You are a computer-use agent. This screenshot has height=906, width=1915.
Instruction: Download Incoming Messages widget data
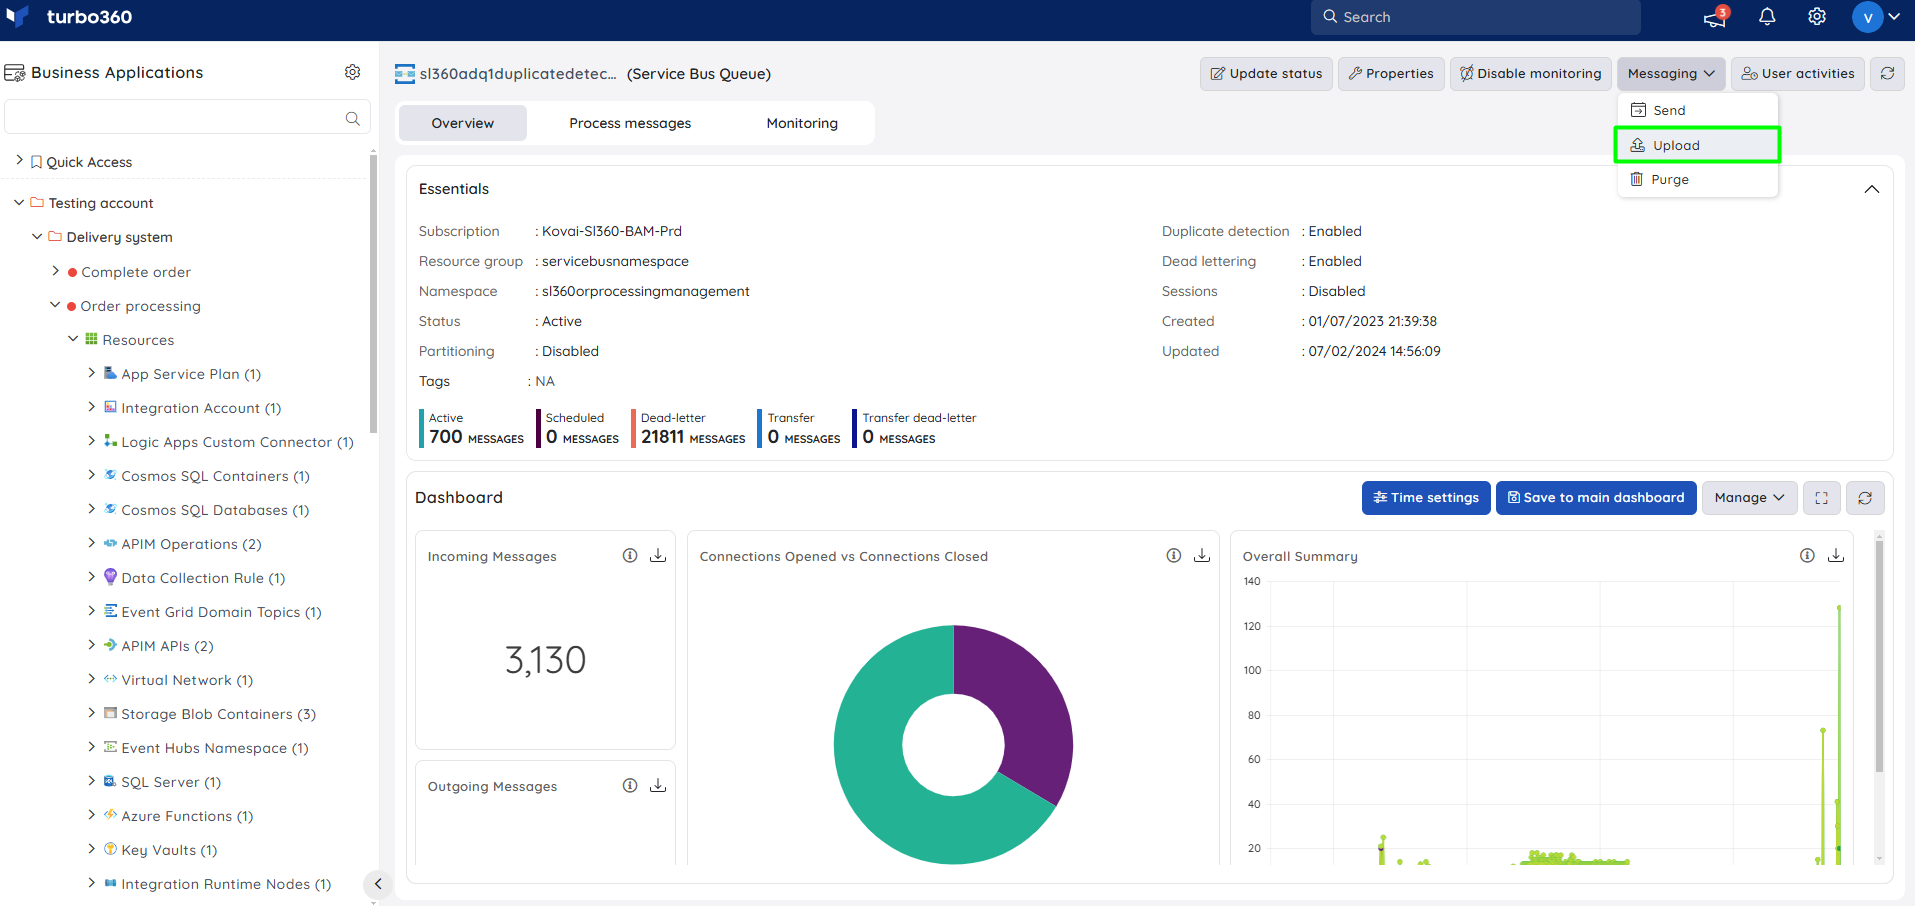click(x=658, y=555)
